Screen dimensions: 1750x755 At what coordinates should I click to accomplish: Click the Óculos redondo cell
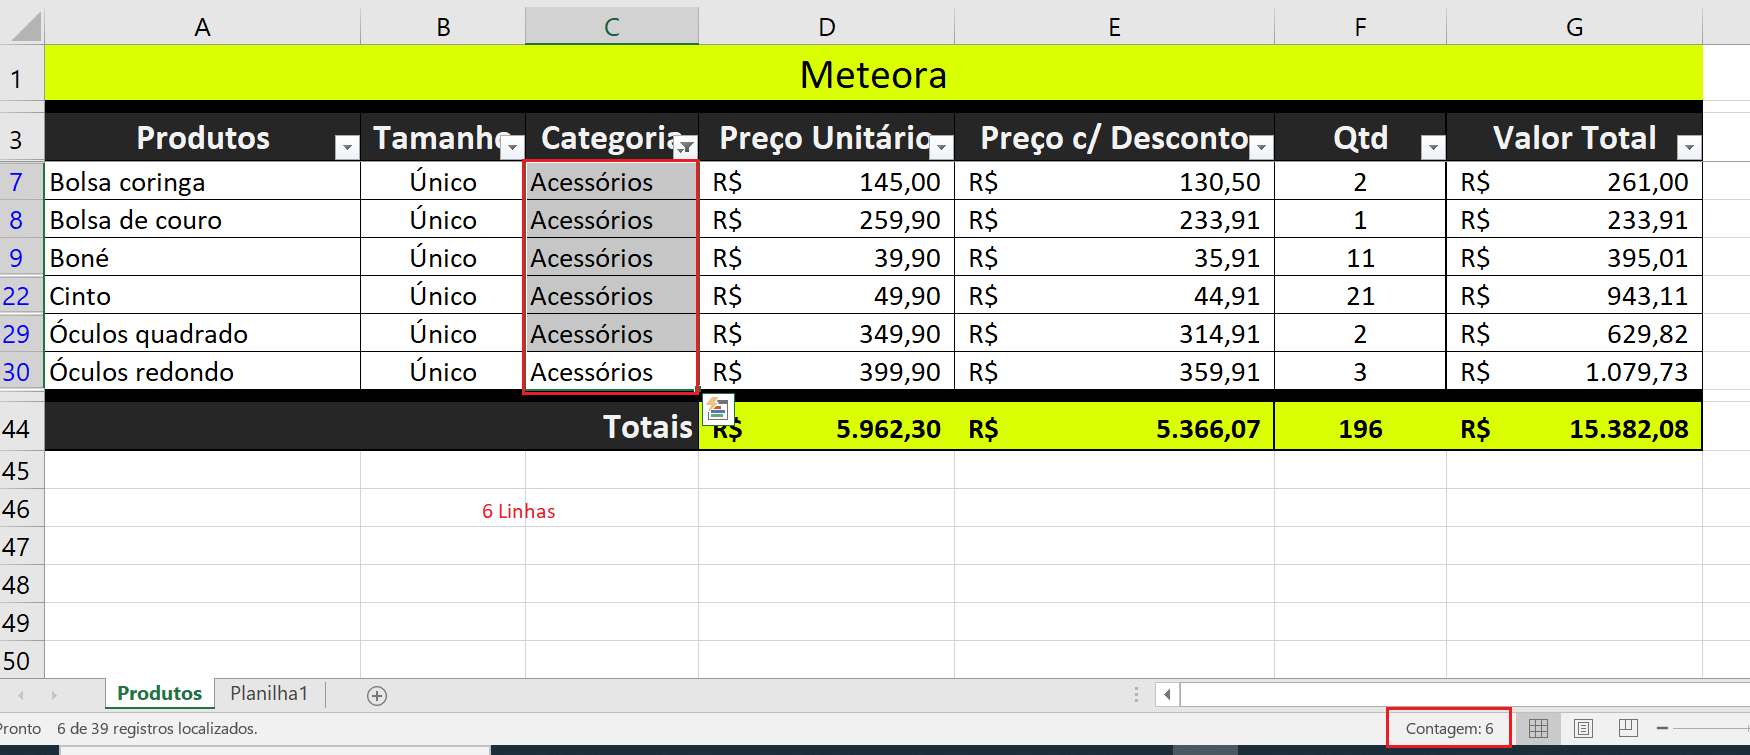click(x=202, y=372)
